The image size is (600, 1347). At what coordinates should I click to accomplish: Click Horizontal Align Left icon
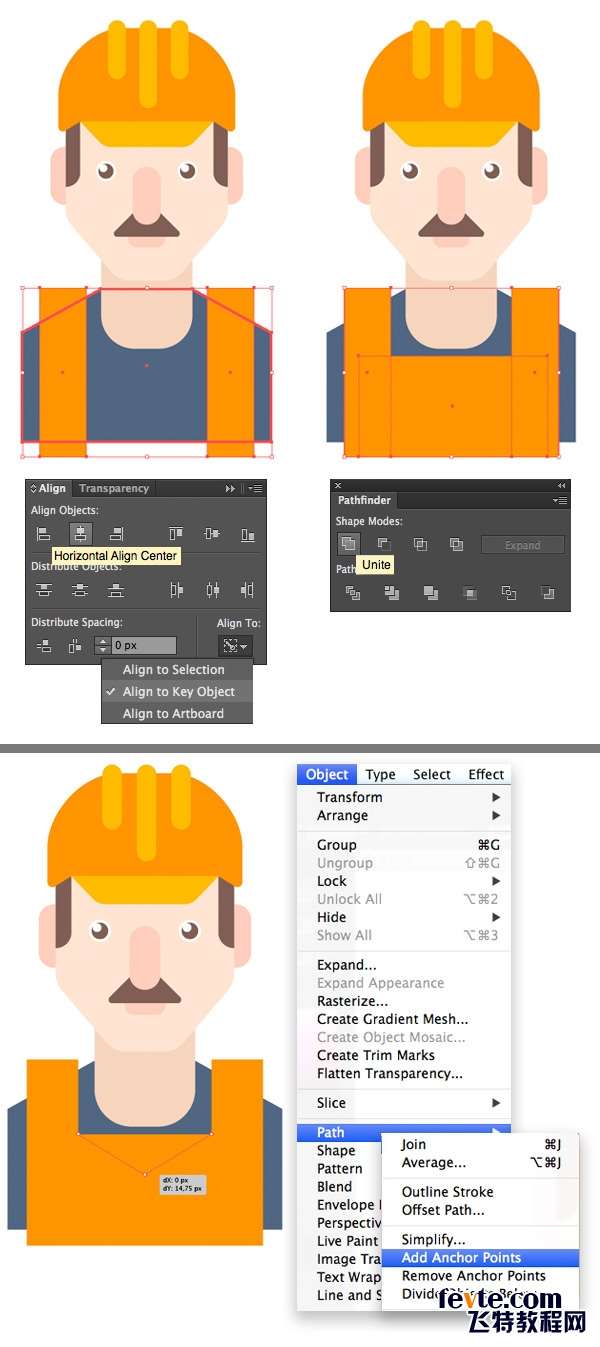click(x=43, y=534)
